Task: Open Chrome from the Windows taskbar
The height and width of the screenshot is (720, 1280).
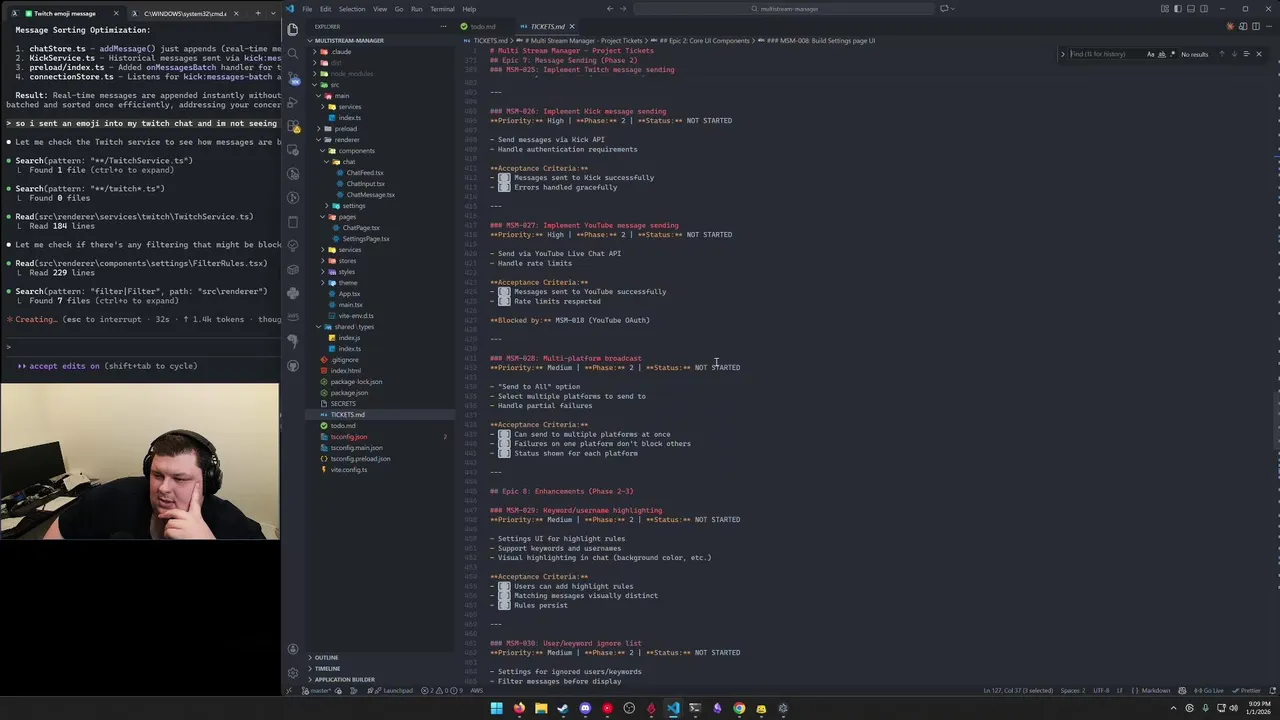Action: (x=739, y=708)
